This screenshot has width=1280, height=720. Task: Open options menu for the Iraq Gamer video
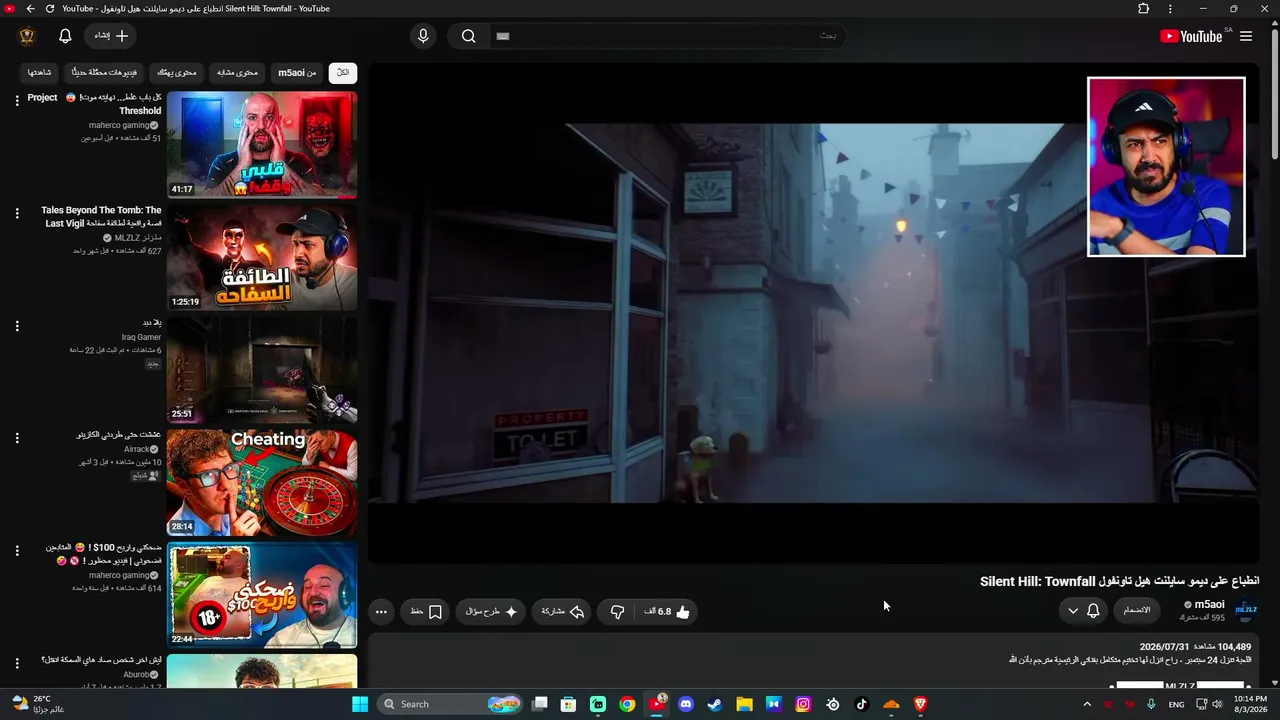17,326
